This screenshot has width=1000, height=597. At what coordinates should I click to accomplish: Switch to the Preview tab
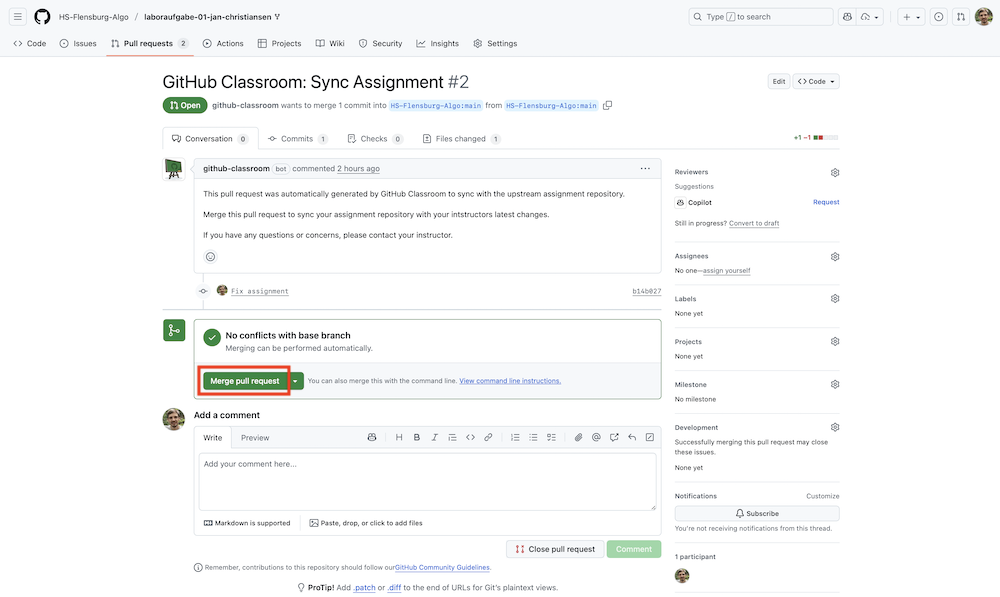pos(255,438)
